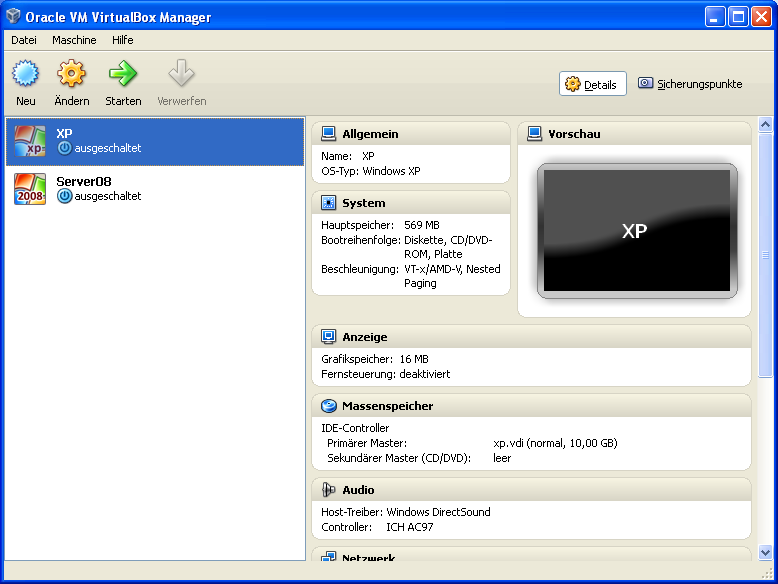Maximize the VirtualBox Manager window
Image resolution: width=778 pixels, height=584 pixels.
pyautogui.click(x=738, y=16)
